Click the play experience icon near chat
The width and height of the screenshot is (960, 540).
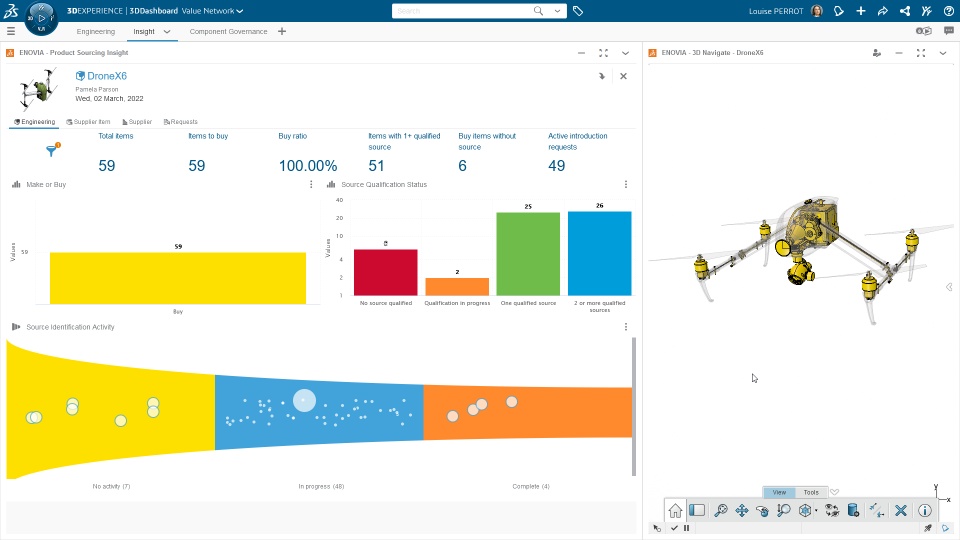pyautogui.click(x=923, y=31)
